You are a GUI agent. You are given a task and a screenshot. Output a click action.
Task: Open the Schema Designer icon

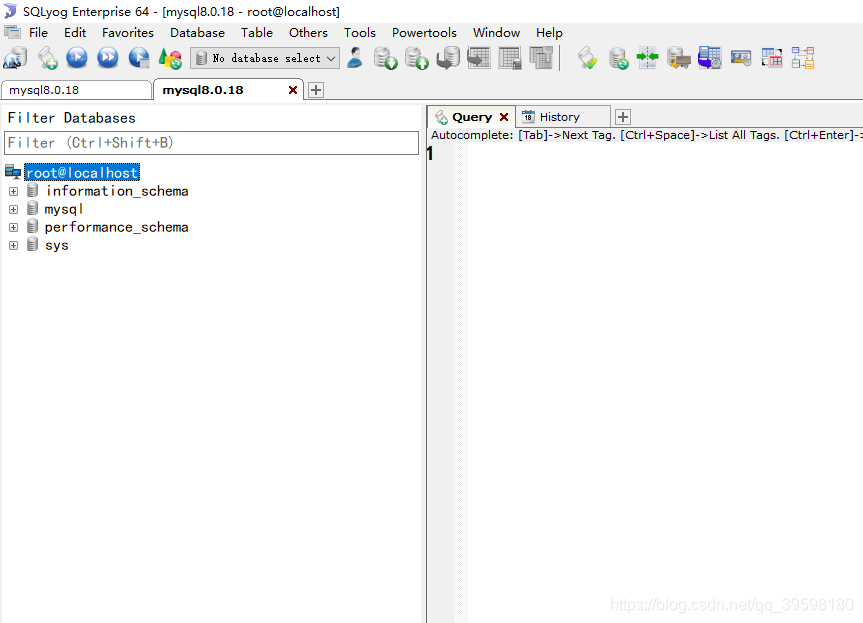point(803,58)
